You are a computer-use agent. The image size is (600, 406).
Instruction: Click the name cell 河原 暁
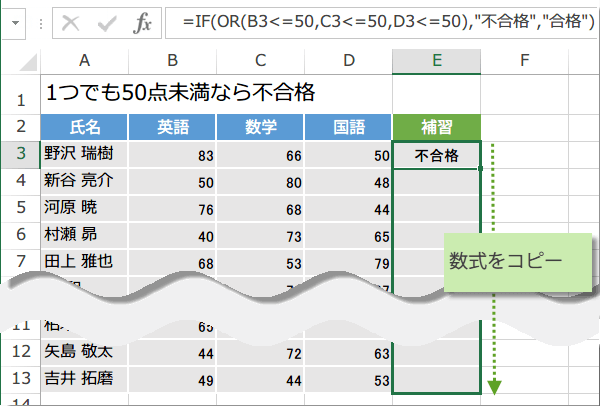pyautogui.click(x=84, y=208)
